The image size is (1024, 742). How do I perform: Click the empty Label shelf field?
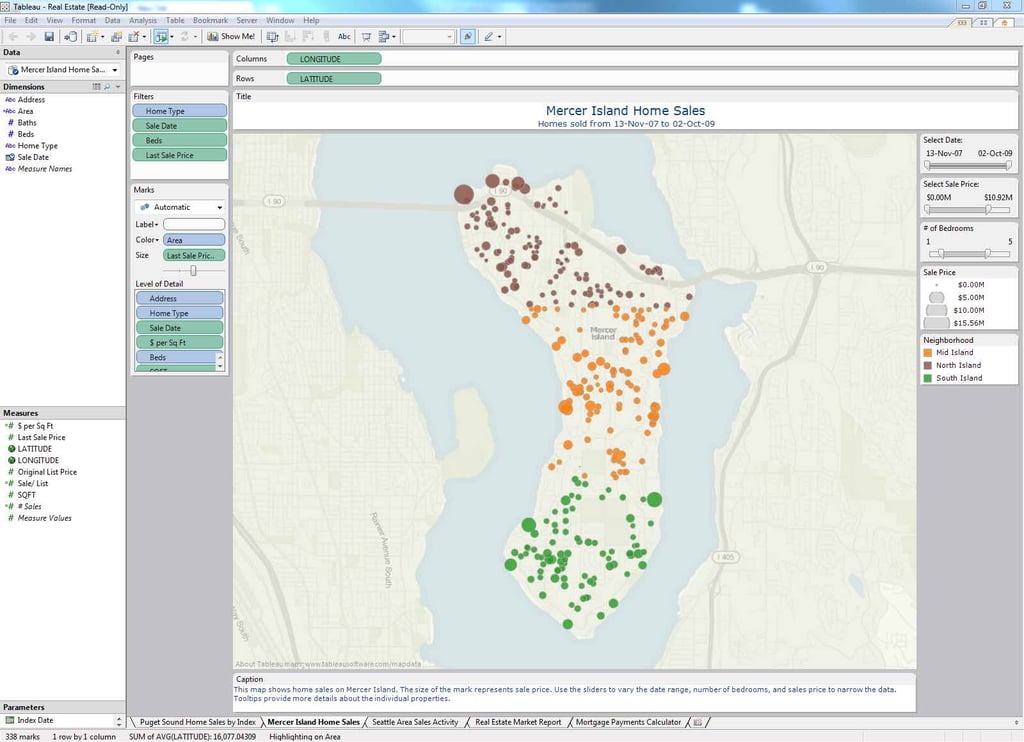pyautogui.click(x=194, y=224)
